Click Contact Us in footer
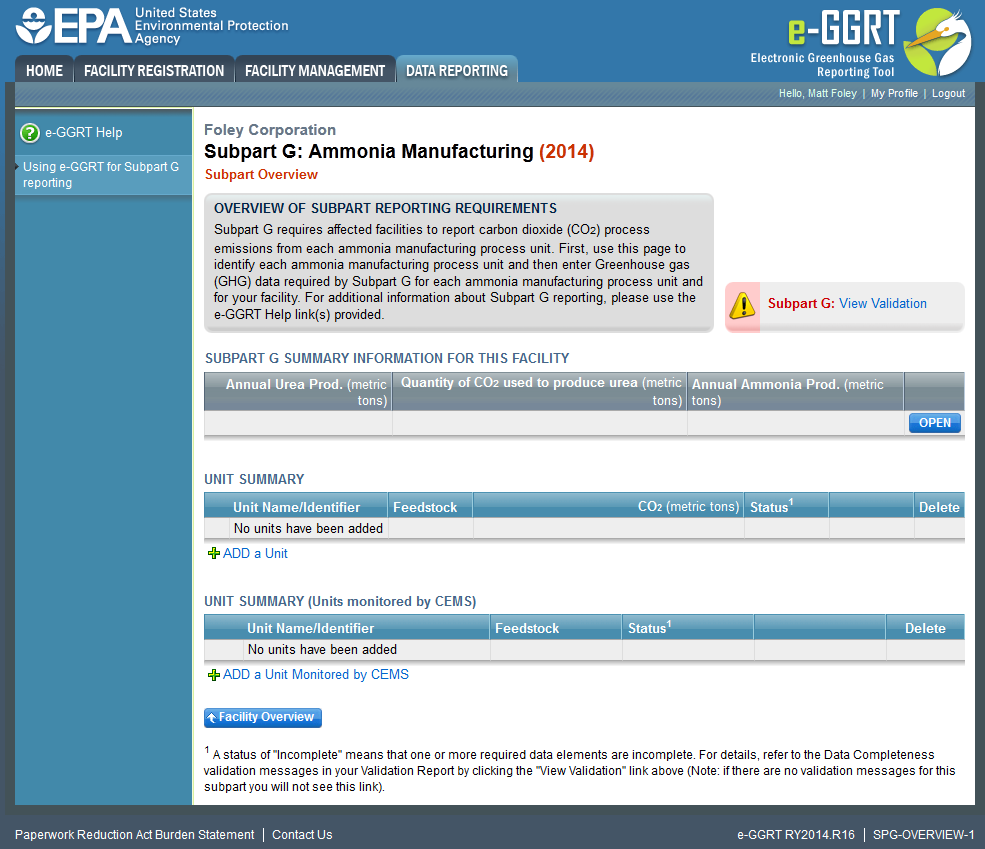The width and height of the screenshot is (985, 849). 302,835
